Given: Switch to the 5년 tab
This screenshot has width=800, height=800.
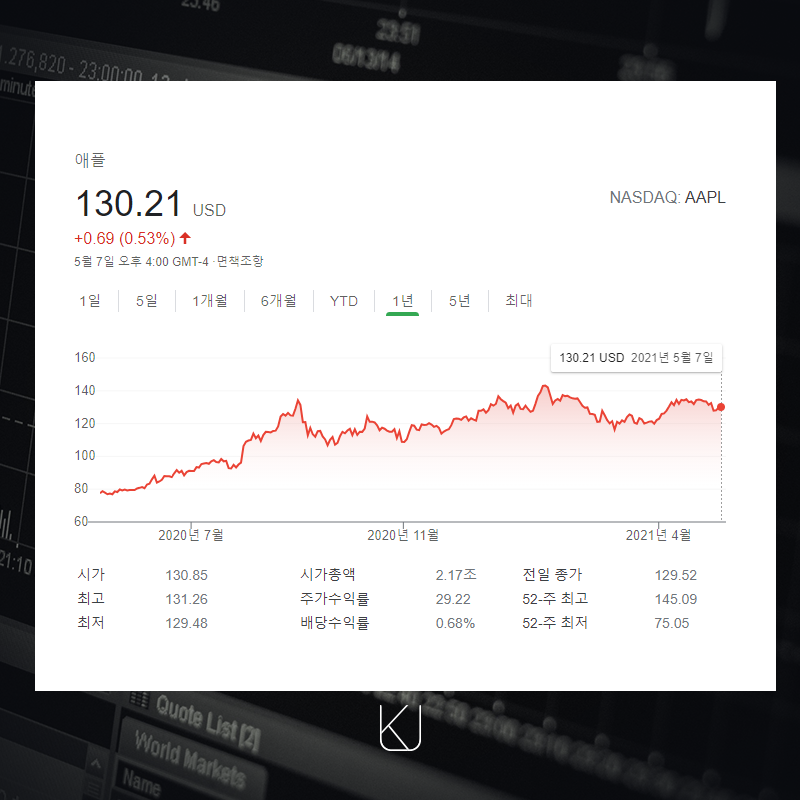Looking at the screenshot, I should click(x=460, y=301).
